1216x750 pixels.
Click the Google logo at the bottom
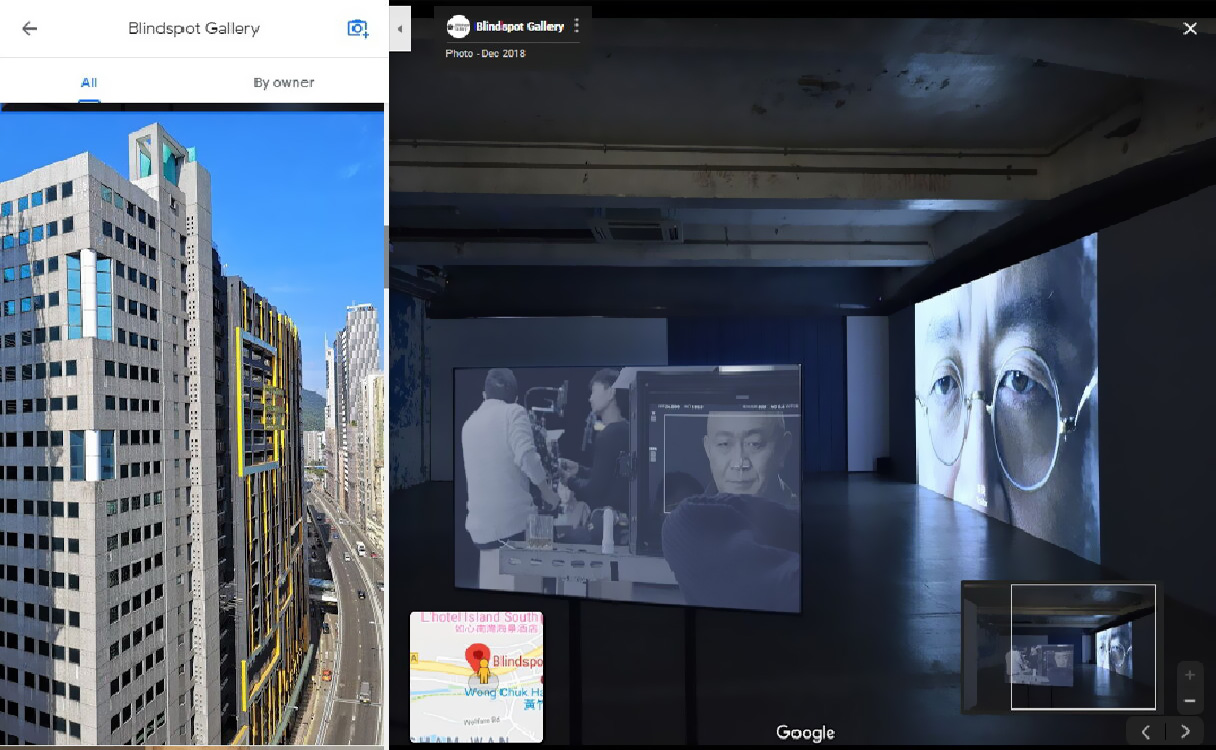point(804,733)
